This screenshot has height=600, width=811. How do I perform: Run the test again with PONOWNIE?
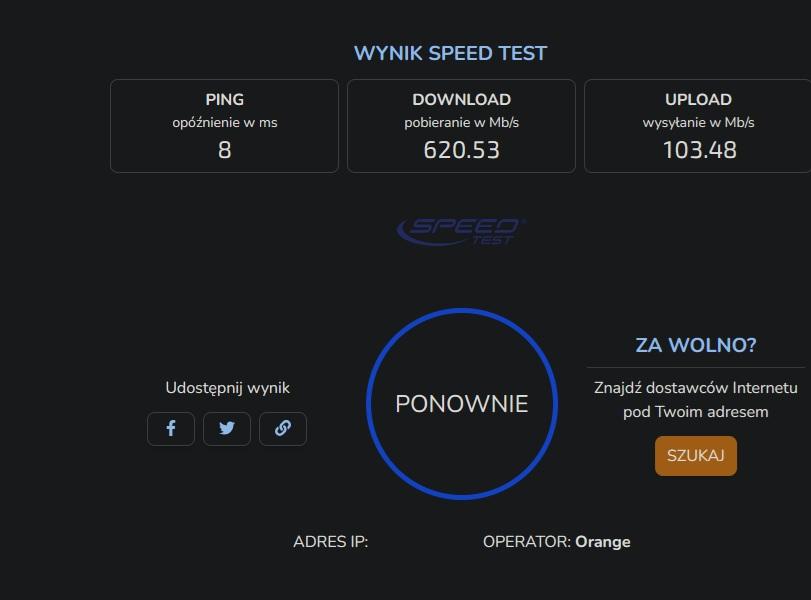tap(461, 404)
